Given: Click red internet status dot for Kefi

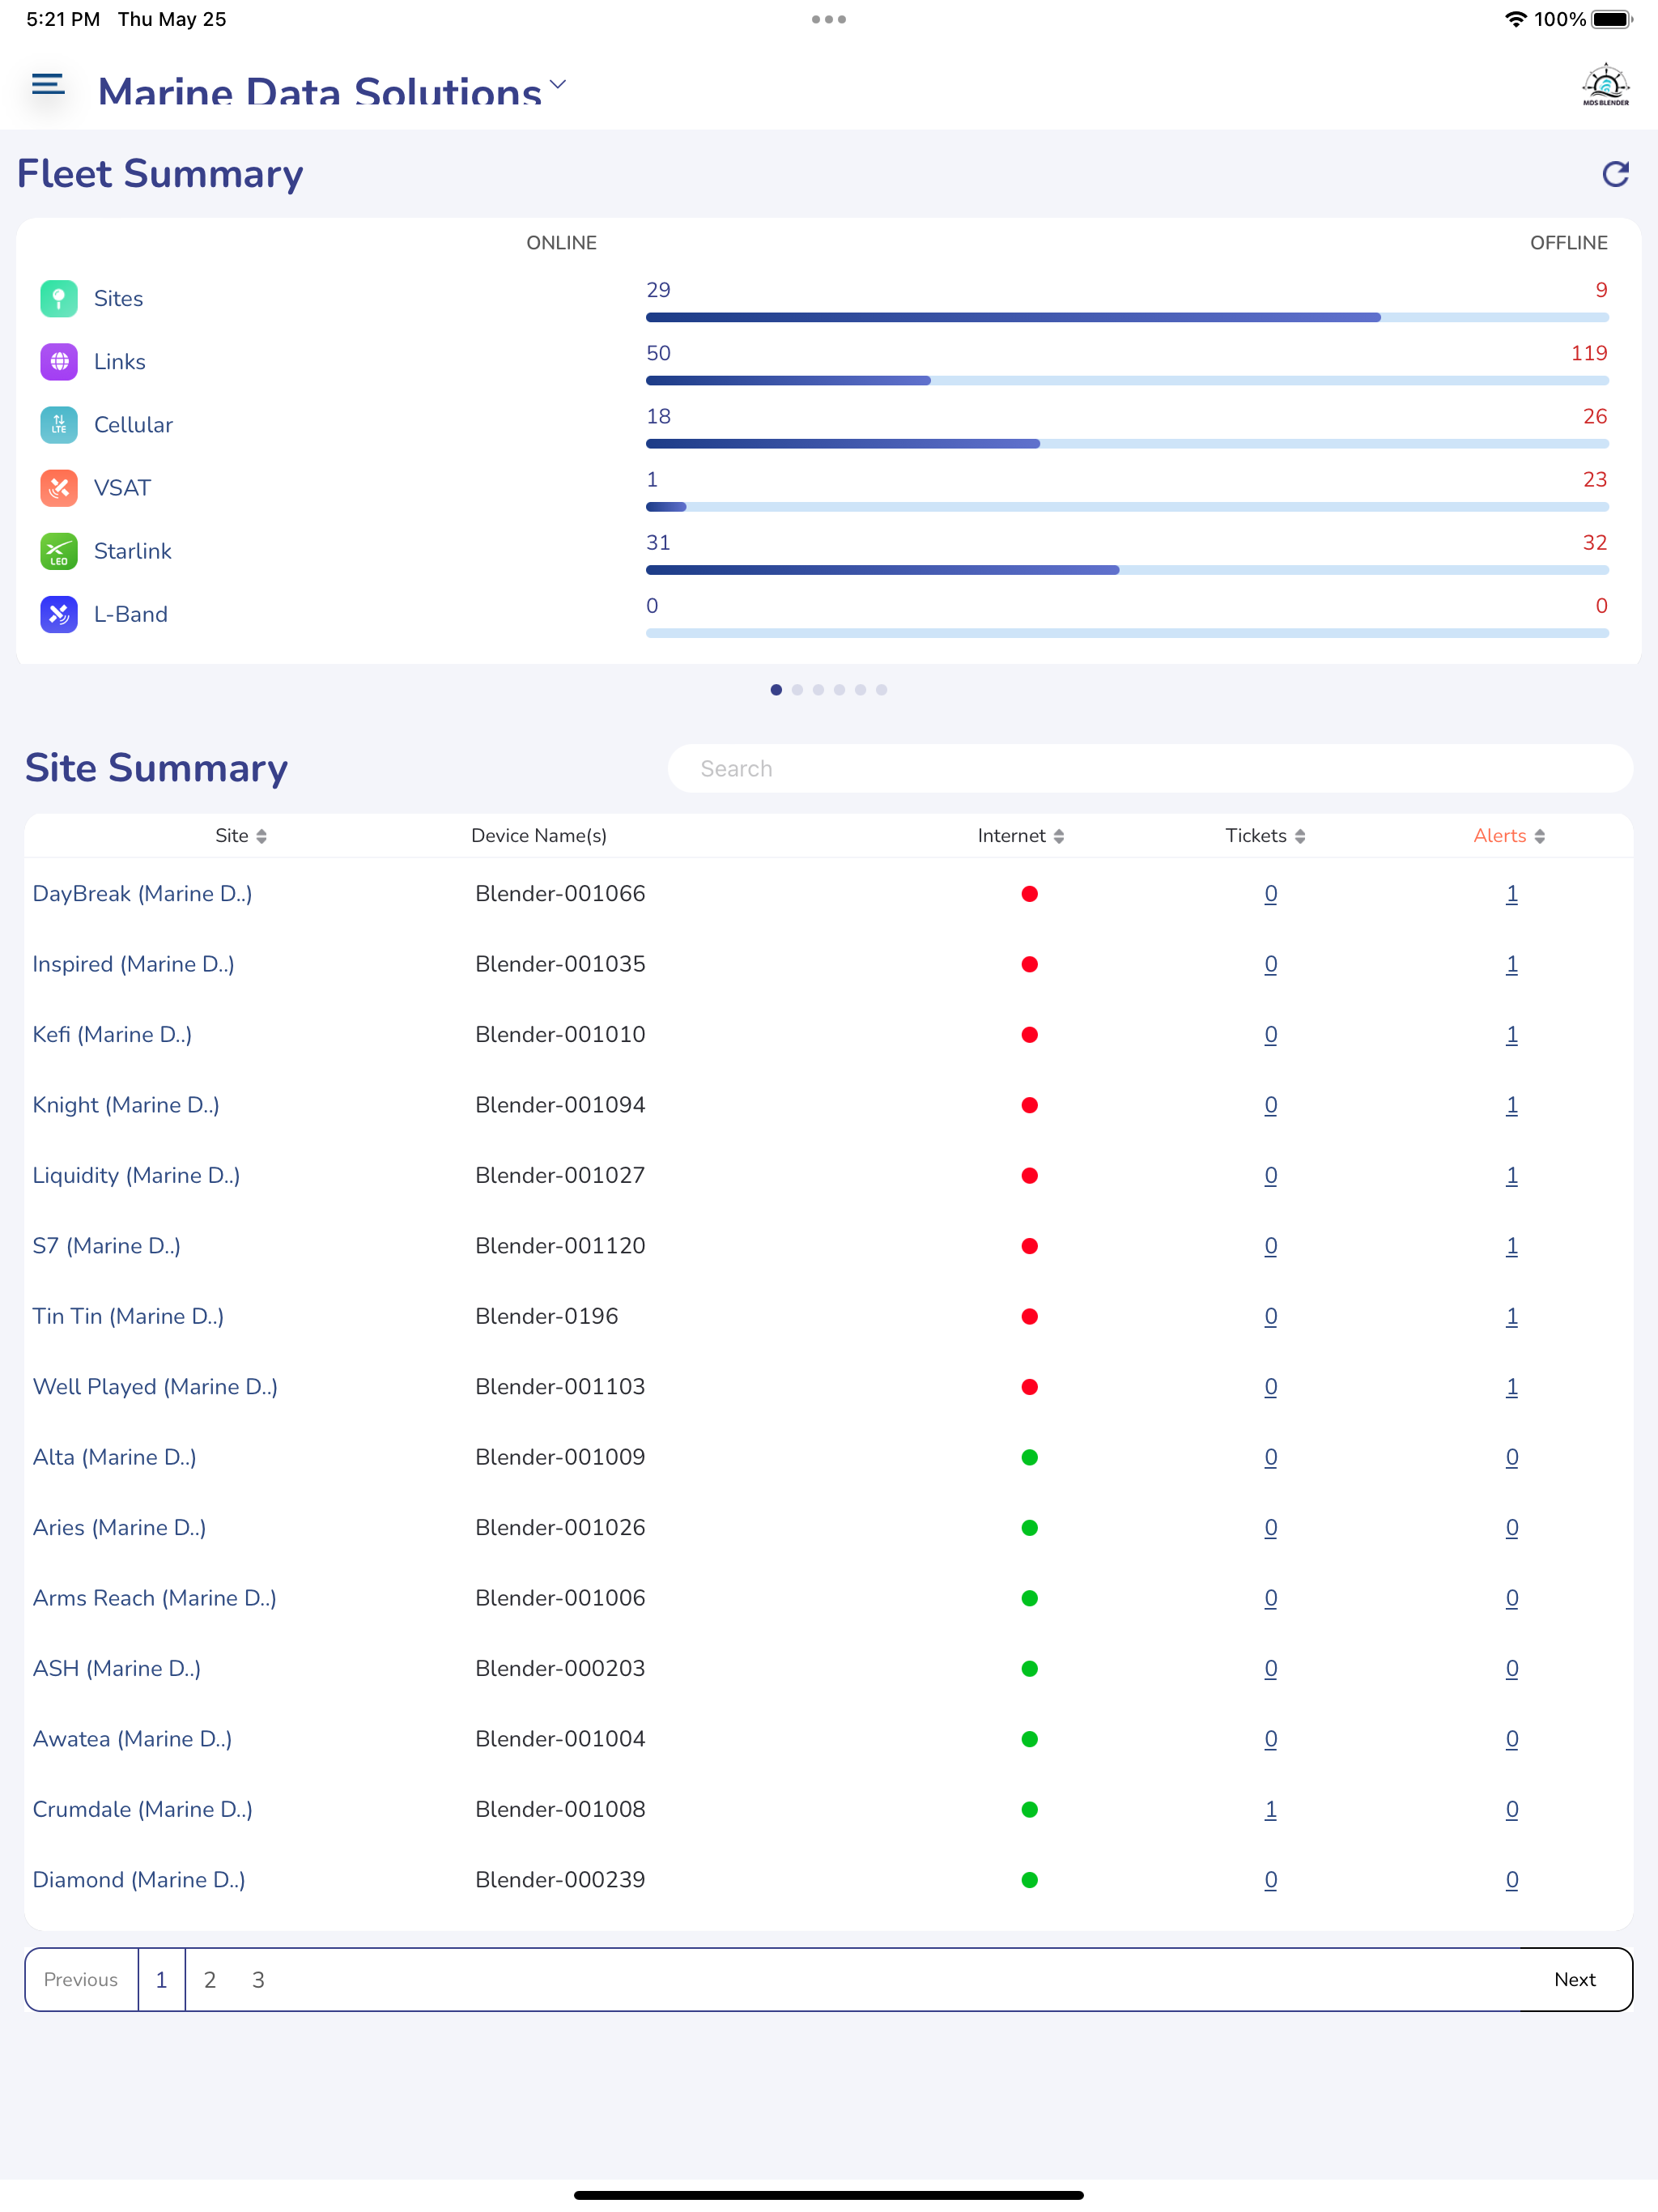Looking at the screenshot, I should click(x=1029, y=1034).
